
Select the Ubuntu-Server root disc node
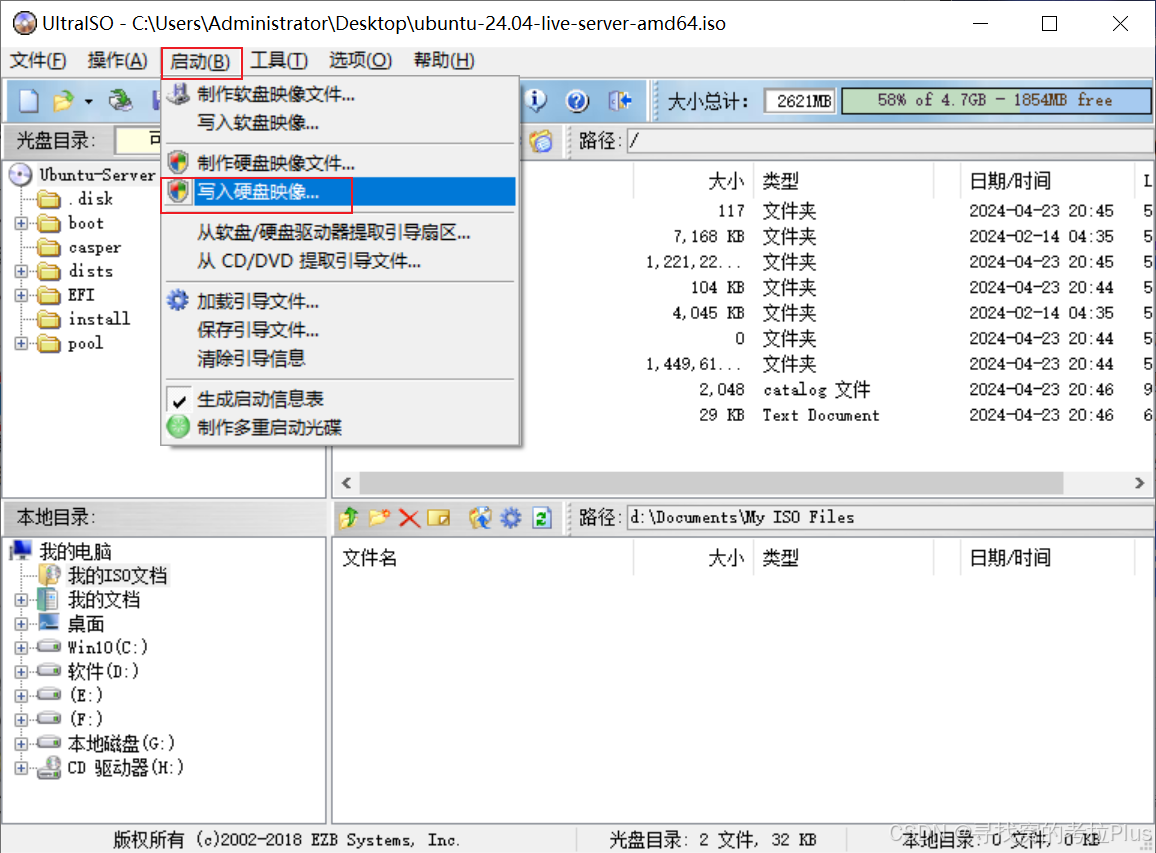pyautogui.click(x=97, y=175)
